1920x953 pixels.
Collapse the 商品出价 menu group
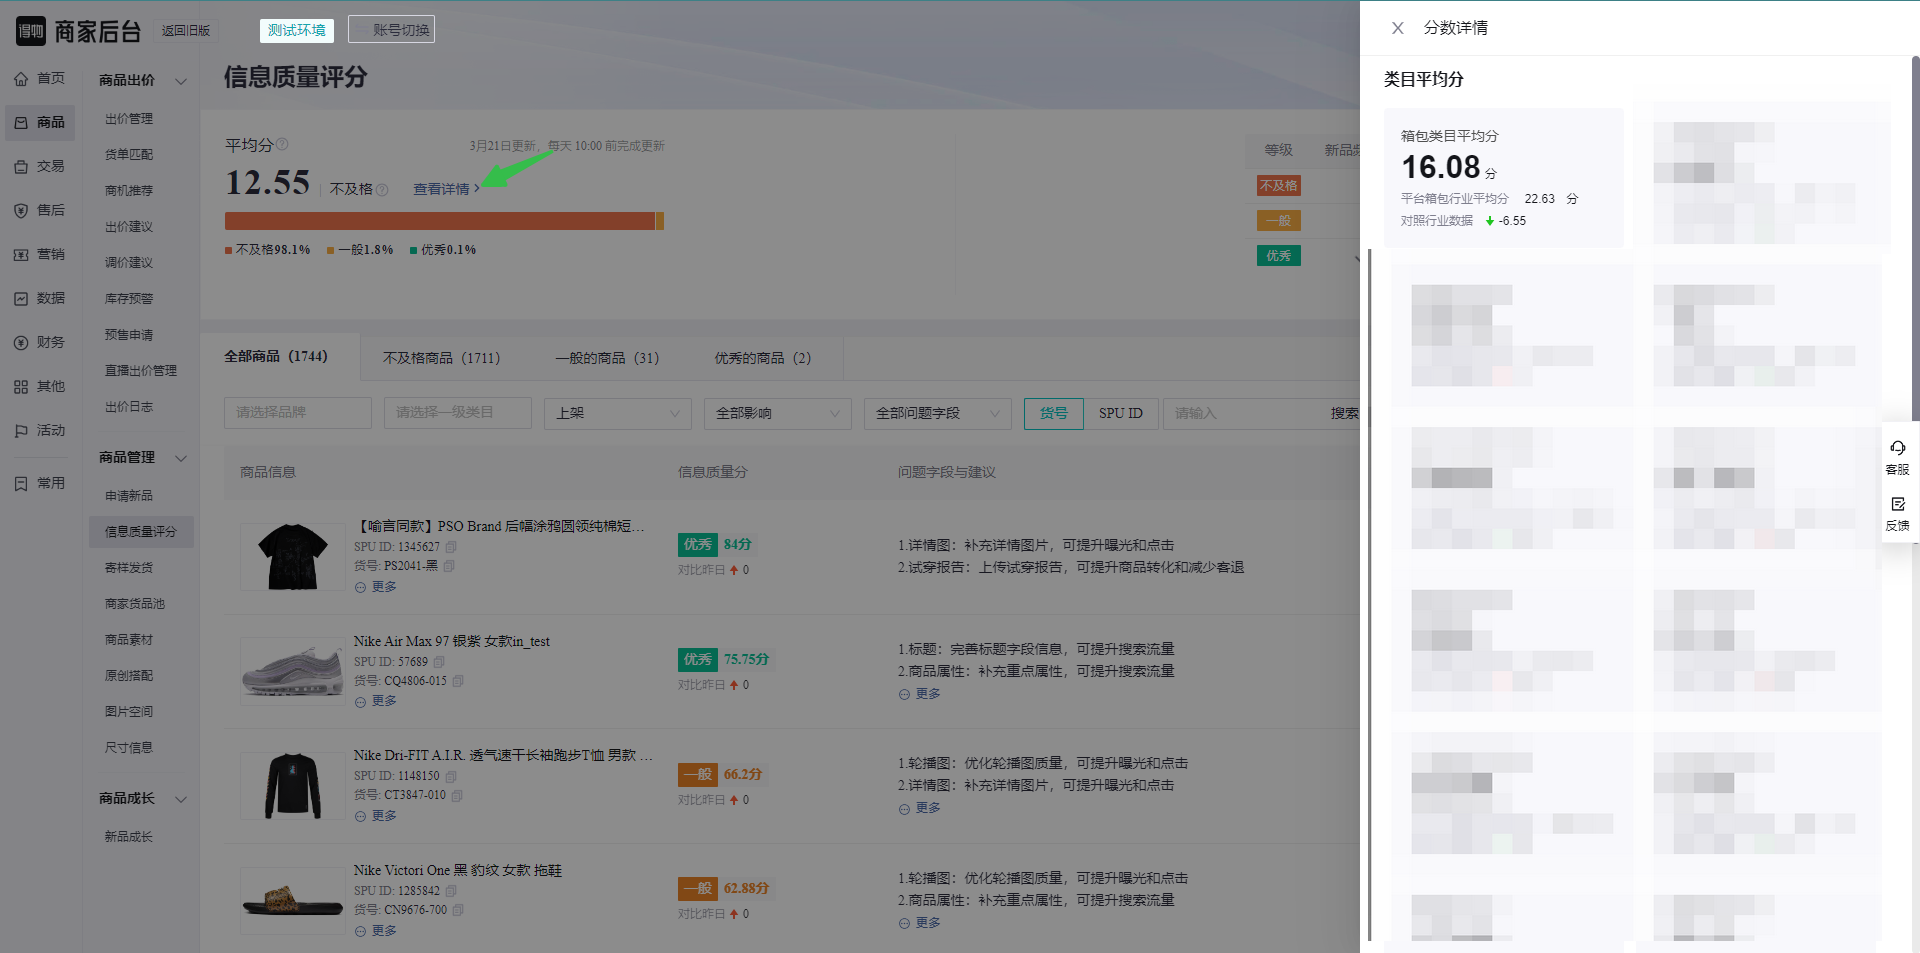pyautogui.click(x=181, y=81)
